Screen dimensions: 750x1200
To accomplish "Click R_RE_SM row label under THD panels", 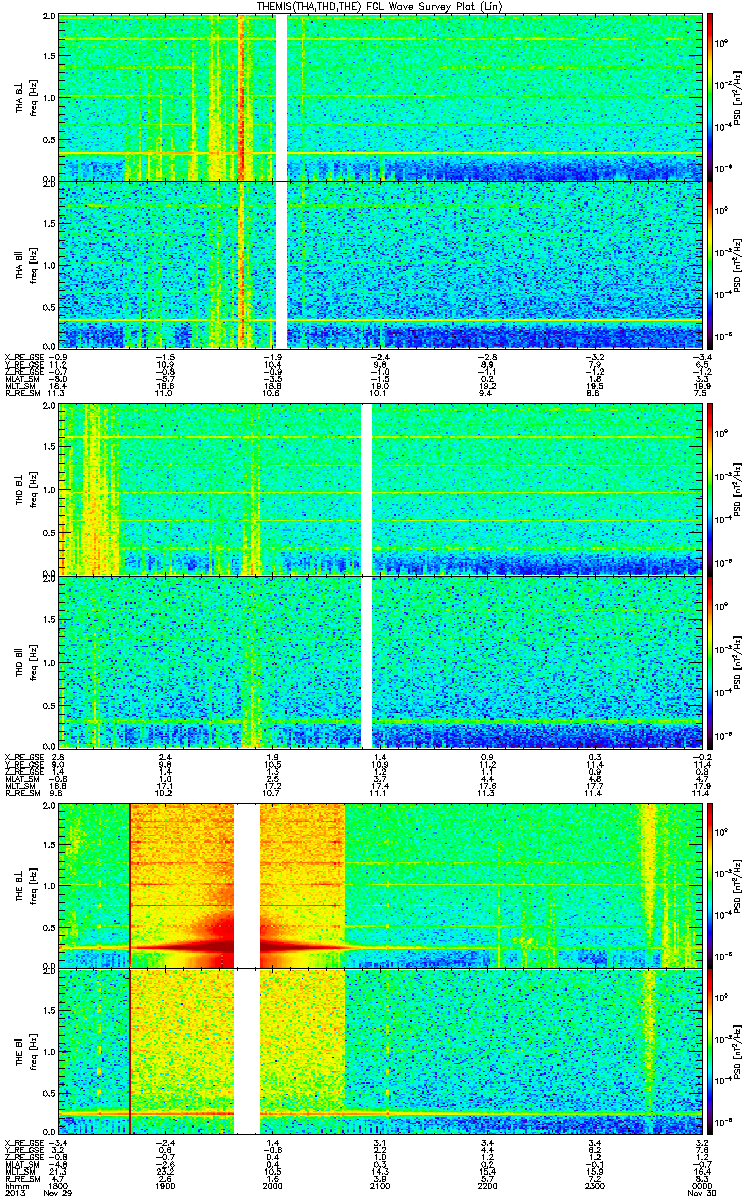I will [22, 793].
